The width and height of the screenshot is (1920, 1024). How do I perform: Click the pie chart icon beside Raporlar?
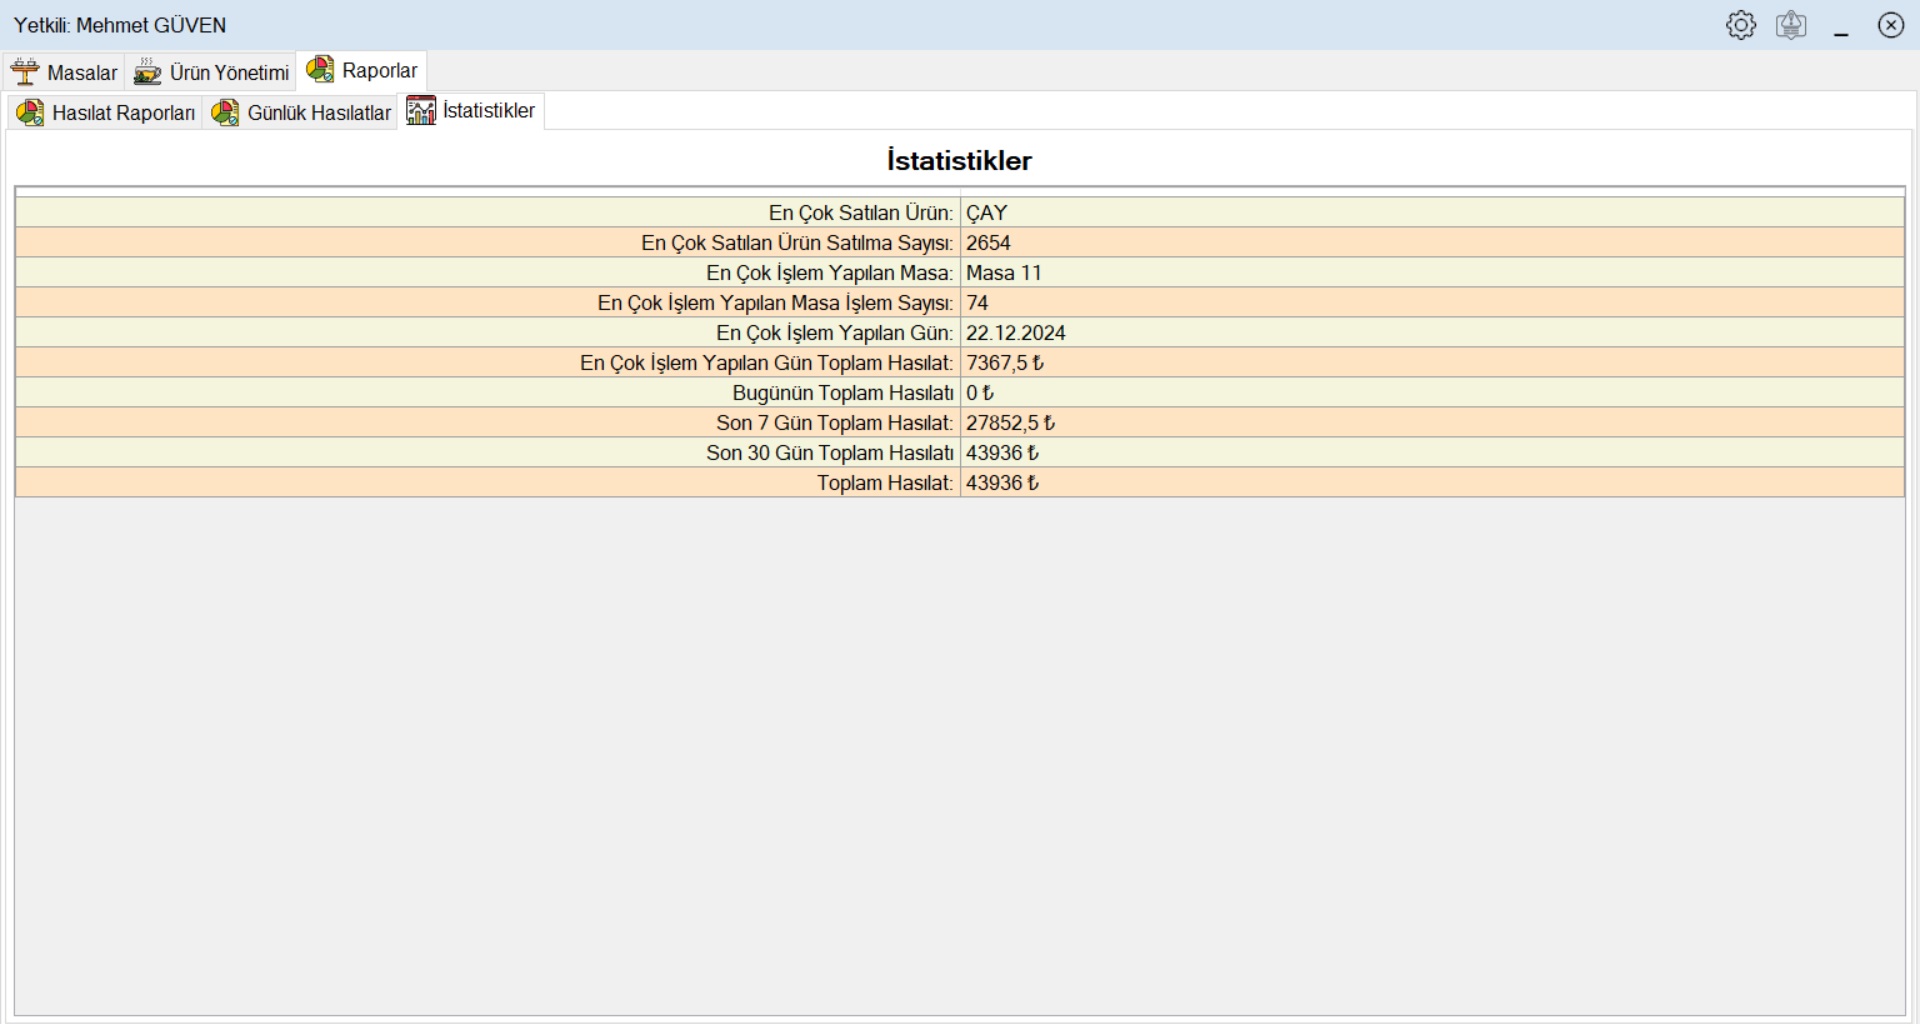[x=320, y=70]
